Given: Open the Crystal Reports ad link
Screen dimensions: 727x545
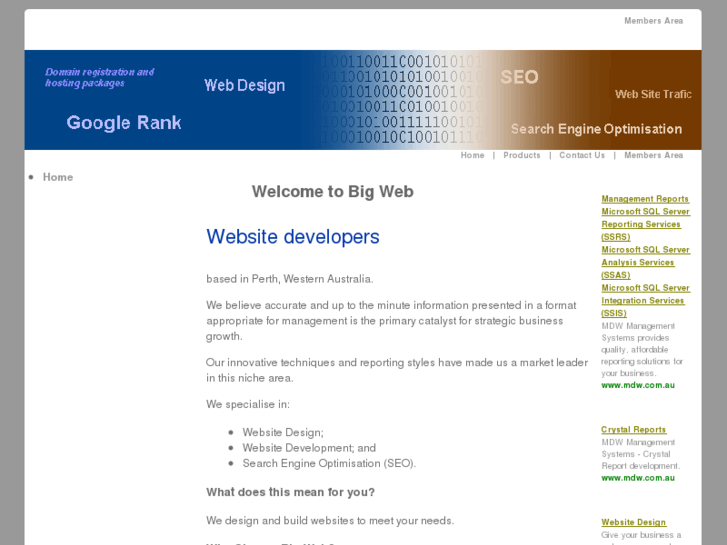Looking at the screenshot, I should pyautogui.click(x=633, y=430).
